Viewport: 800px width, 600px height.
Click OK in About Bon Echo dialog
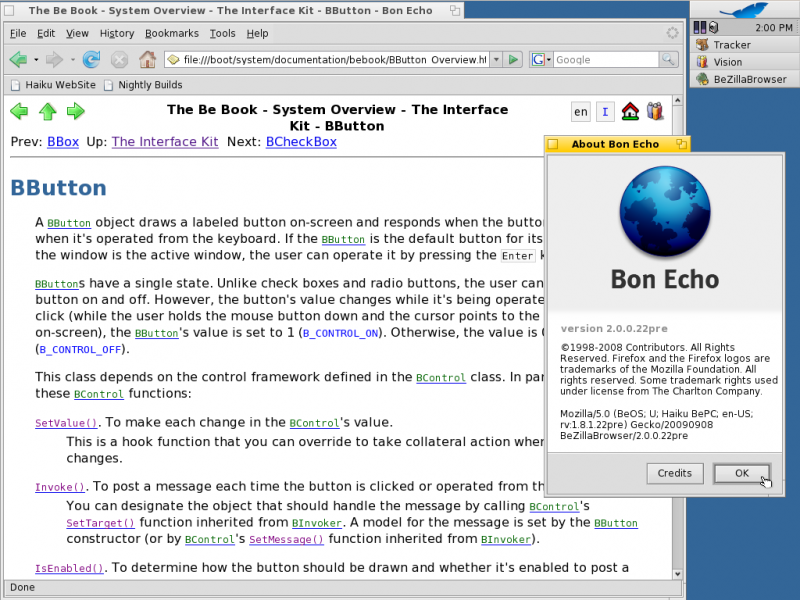(742, 473)
